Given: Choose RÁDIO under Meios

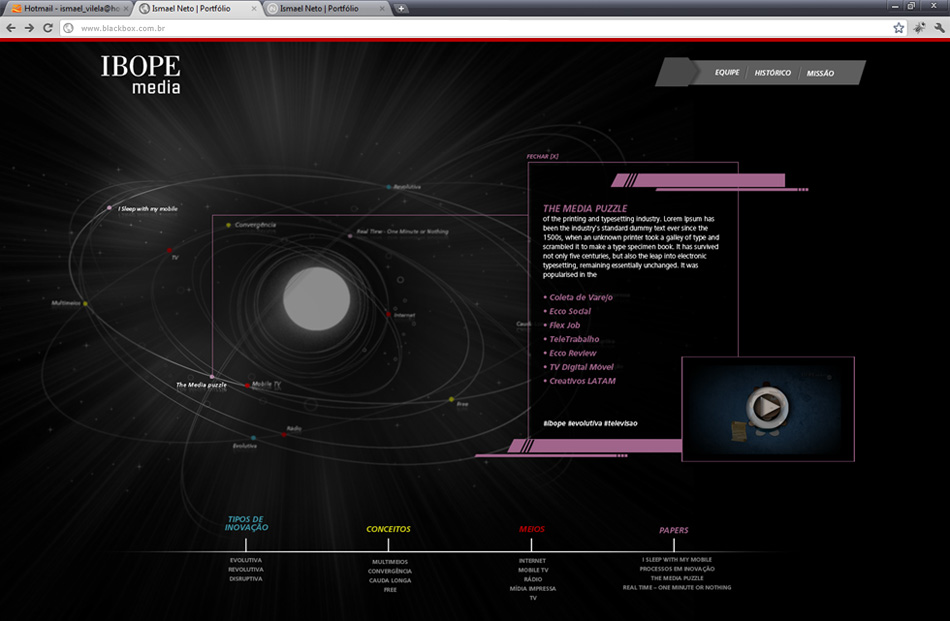Looking at the screenshot, I should pyautogui.click(x=533, y=579).
